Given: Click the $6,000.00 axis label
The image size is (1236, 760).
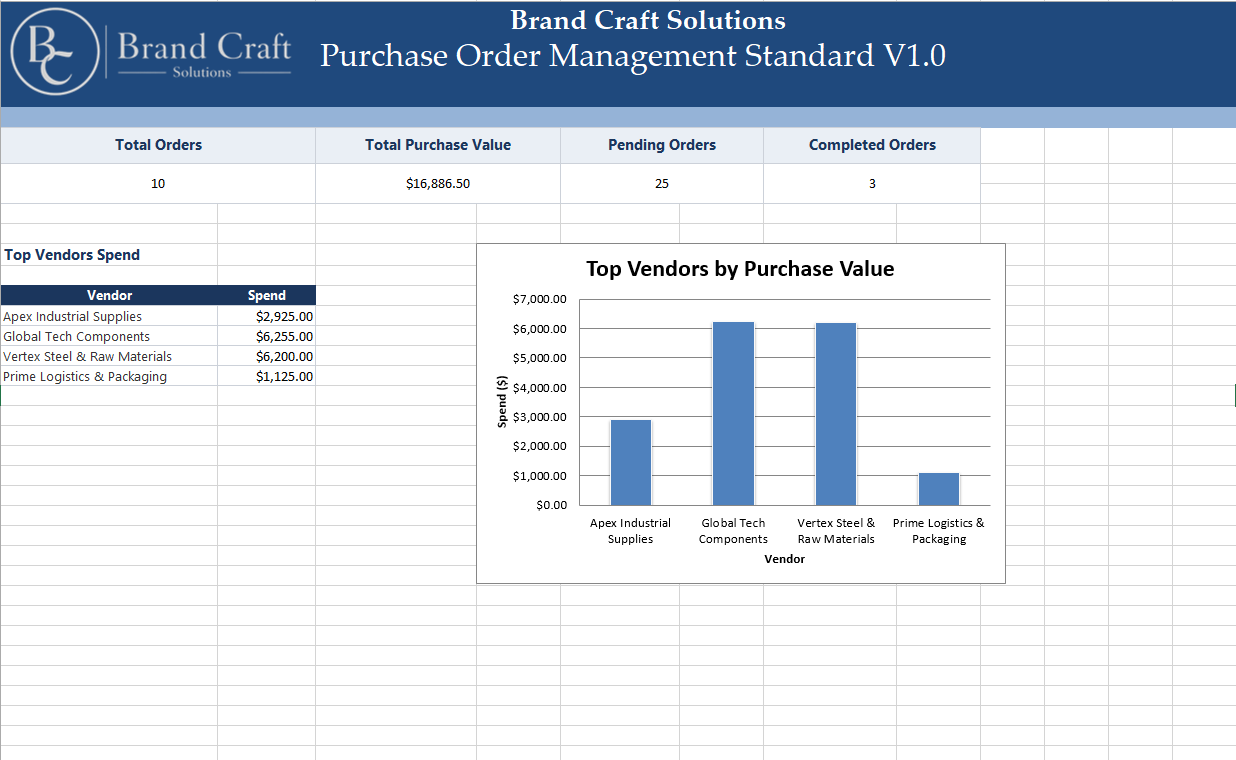Looking at the screenshot, I should point(540,329).
